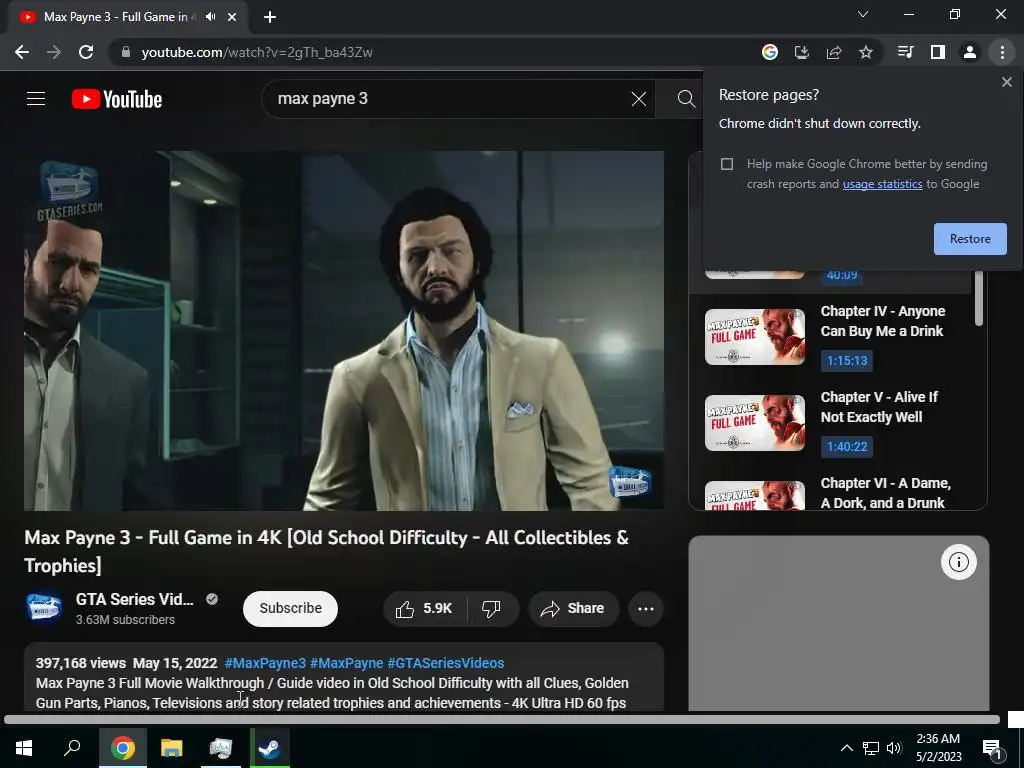Screen dimensions: 1024x768
Task: Click the video player frame
Action: click(x=344, y=330)
